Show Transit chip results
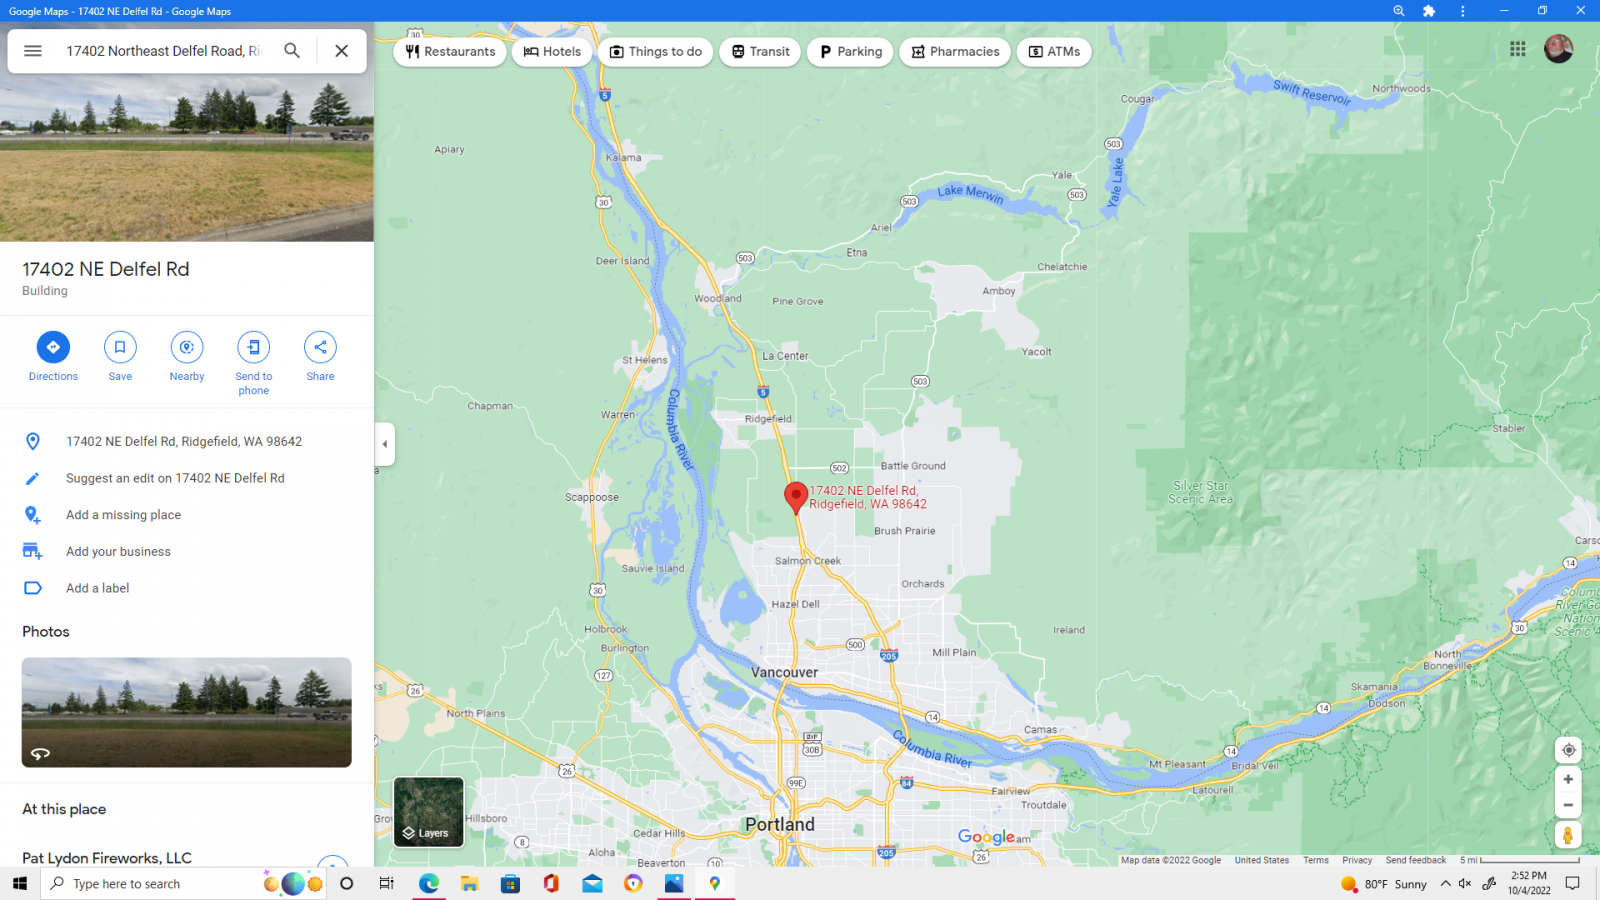This screenshot has height=900, width=1600. 760,52
